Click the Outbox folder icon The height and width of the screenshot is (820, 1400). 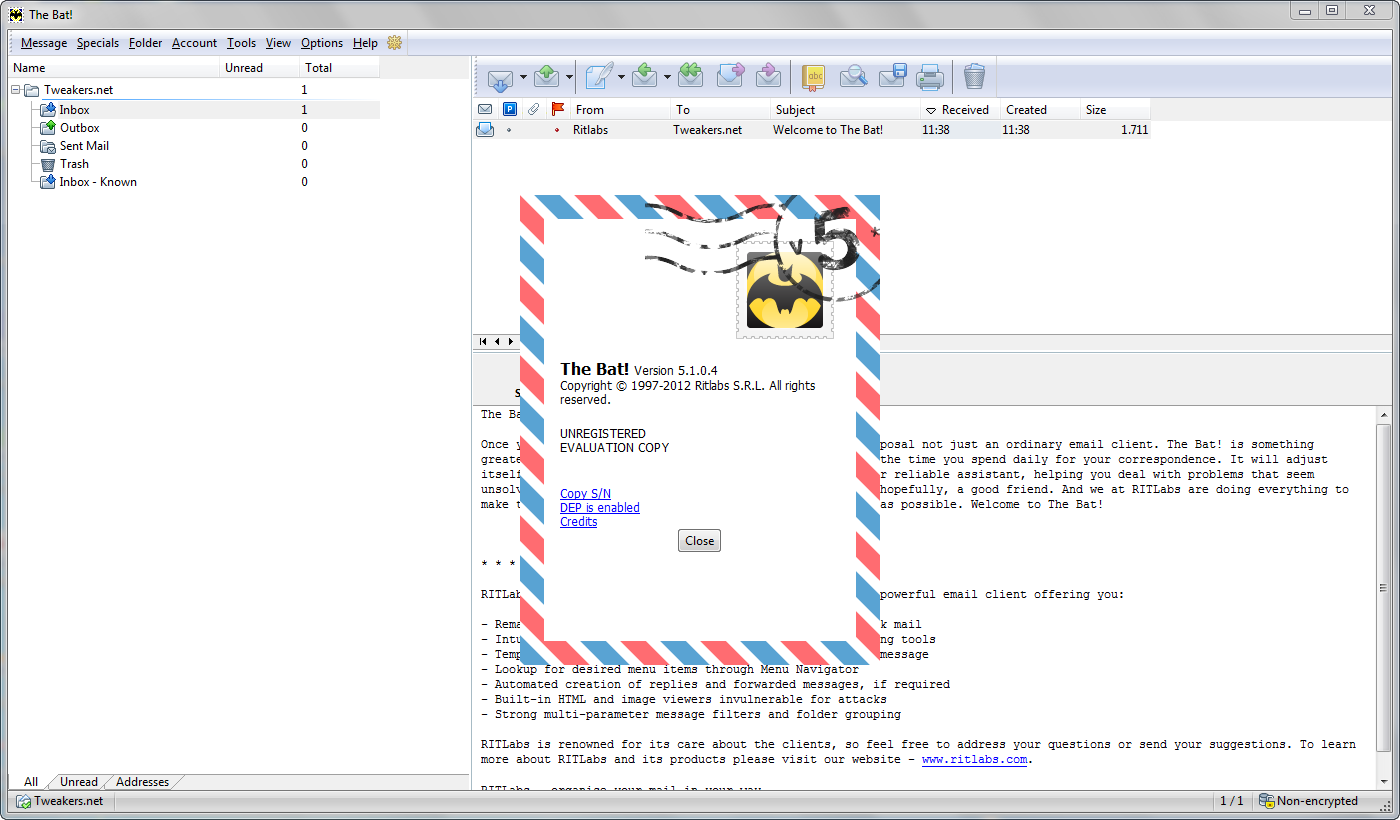48,128
